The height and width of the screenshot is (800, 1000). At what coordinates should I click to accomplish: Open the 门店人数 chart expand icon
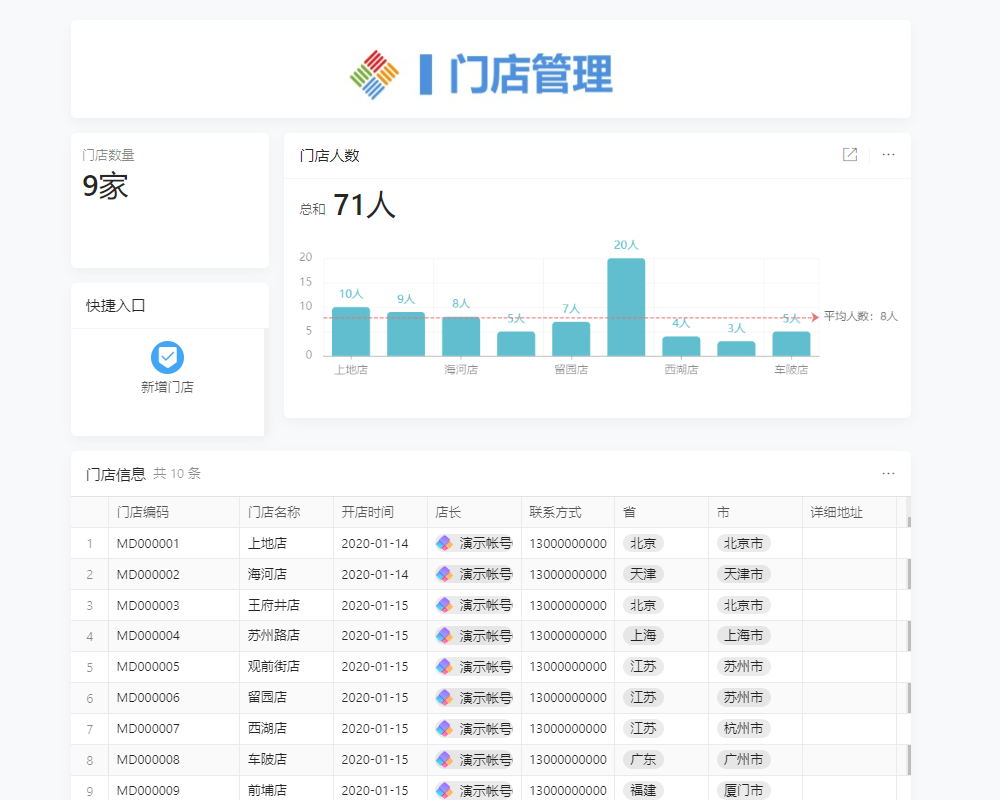pos(849,155)
